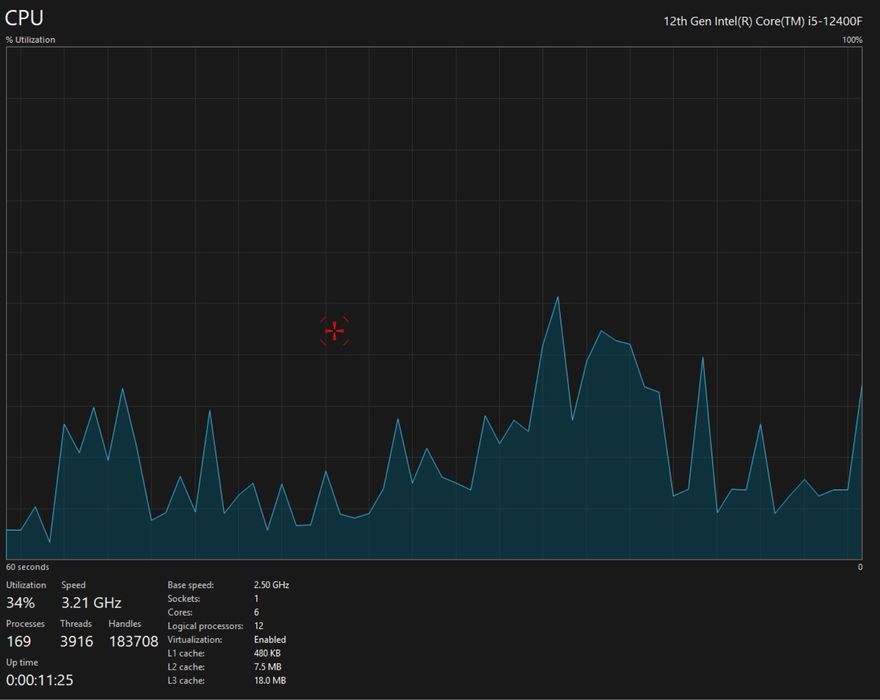Screen dimensions: 880x700
Task: Click the Threads count 3916
Action: (76, 642)
